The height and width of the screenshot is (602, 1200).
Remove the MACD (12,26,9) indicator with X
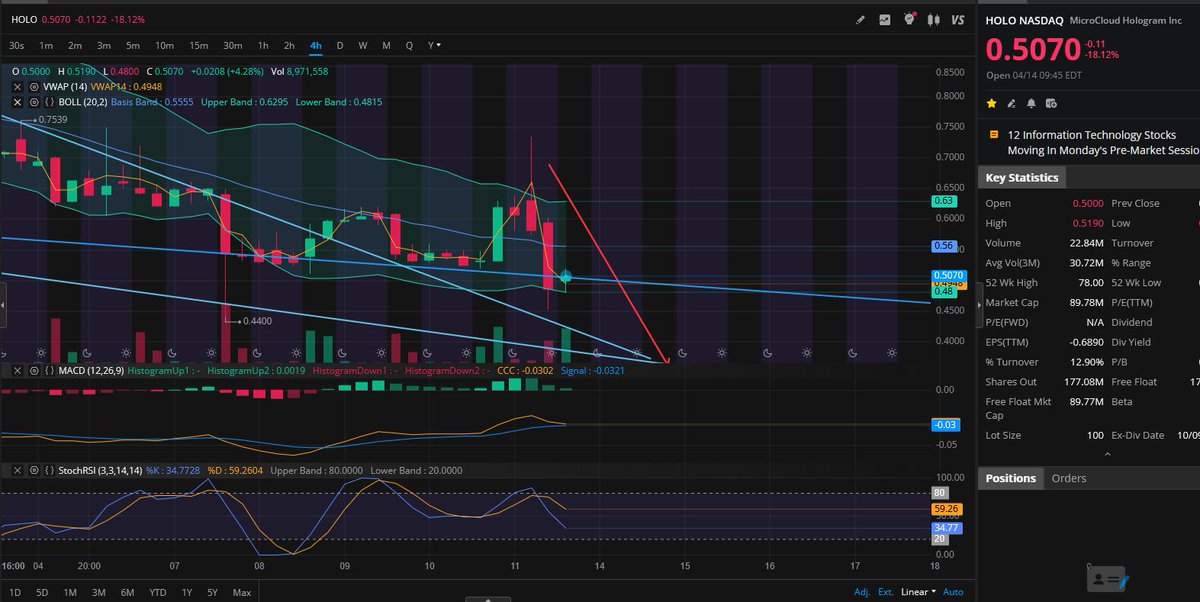point(16,370)
